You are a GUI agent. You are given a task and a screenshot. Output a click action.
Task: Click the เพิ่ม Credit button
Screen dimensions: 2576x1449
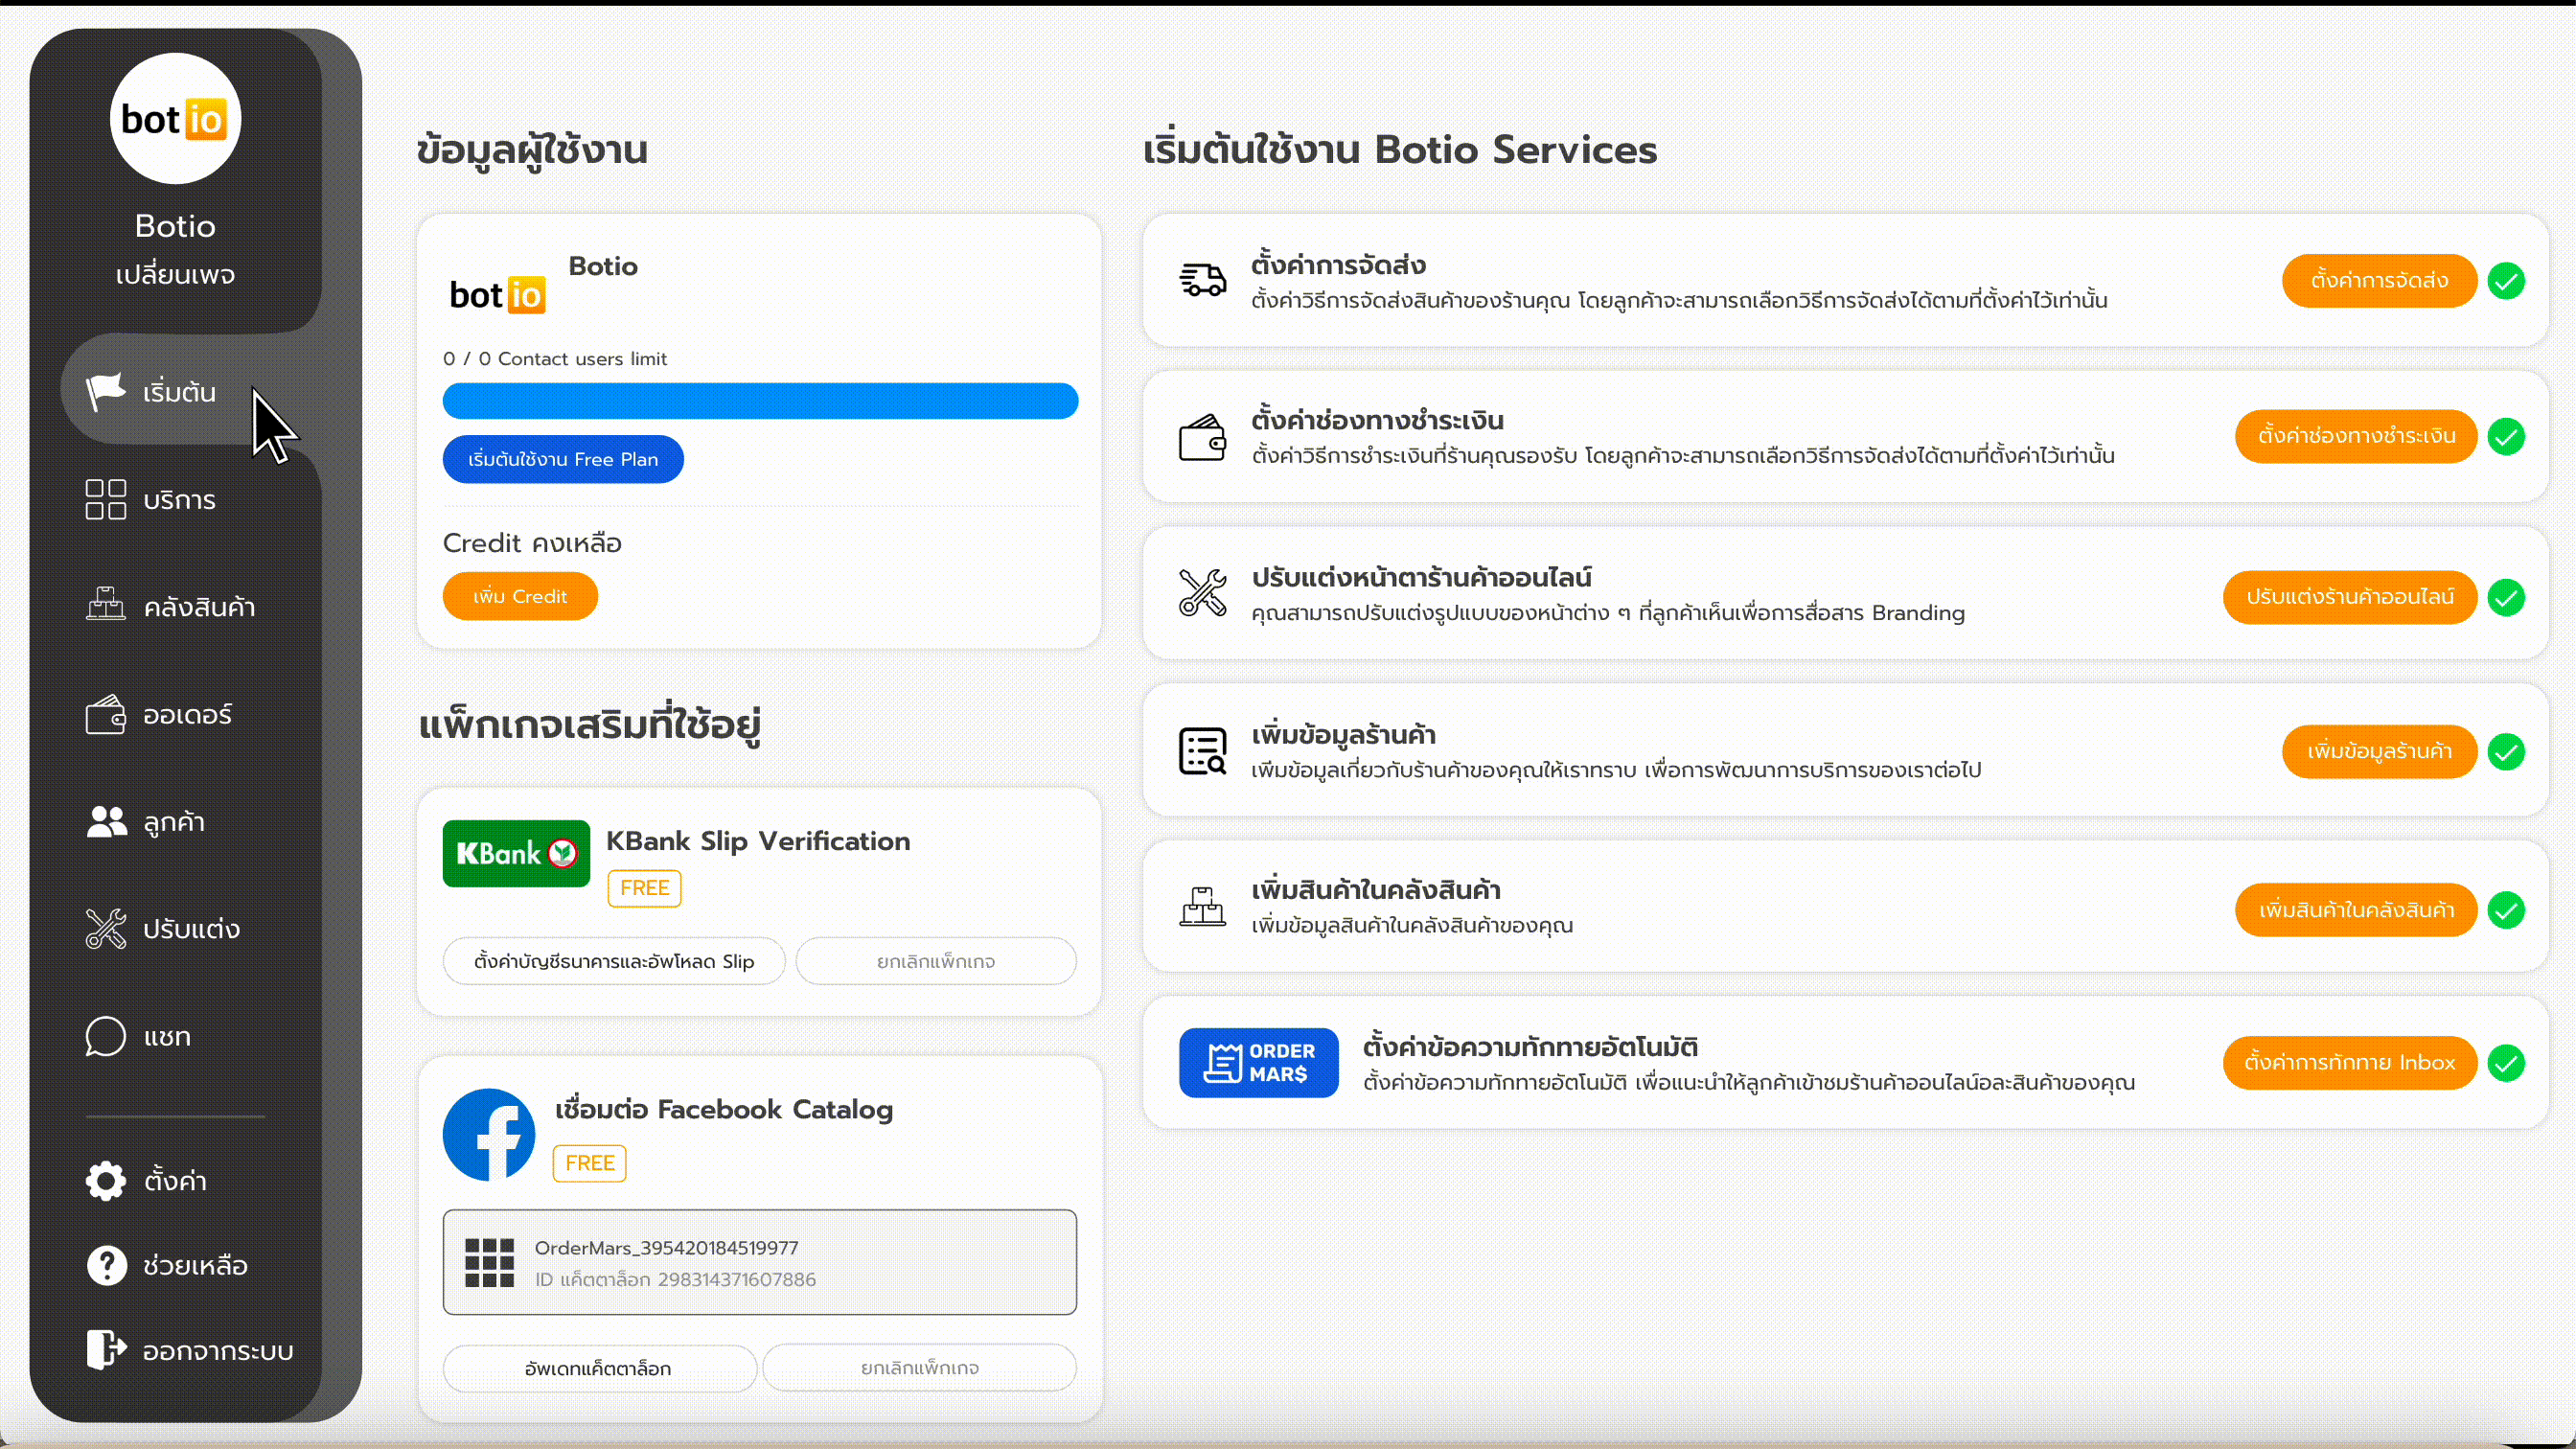pyautogui.click(x=520, y=596)
